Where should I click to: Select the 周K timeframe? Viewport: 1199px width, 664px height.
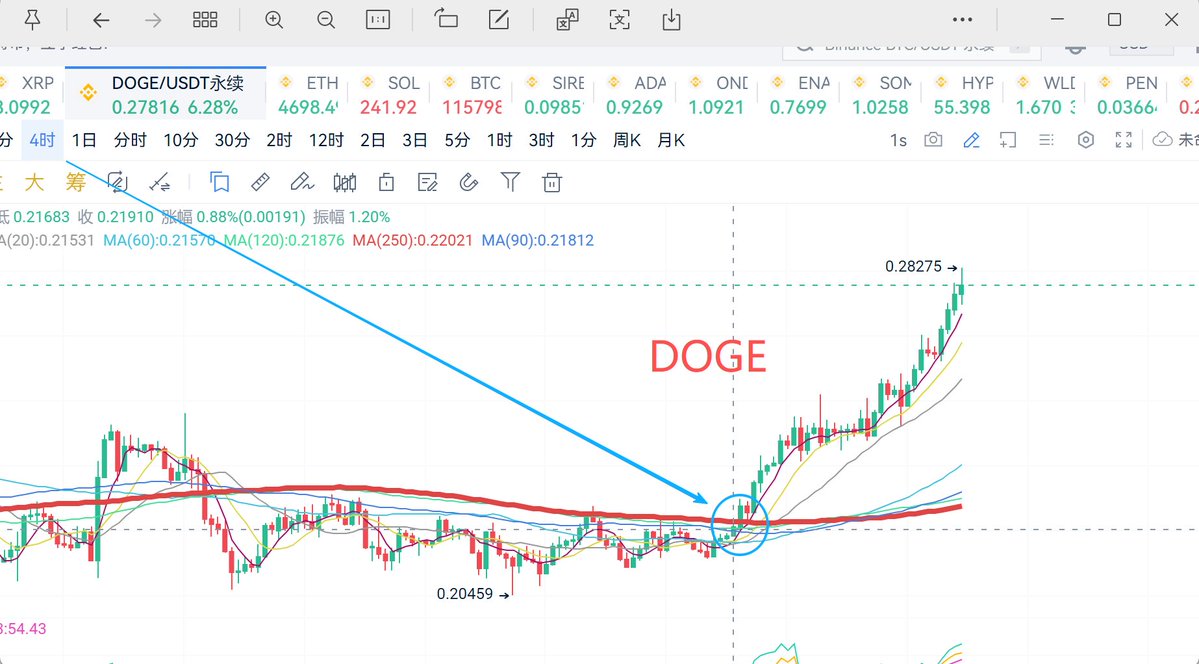point(626,140)
